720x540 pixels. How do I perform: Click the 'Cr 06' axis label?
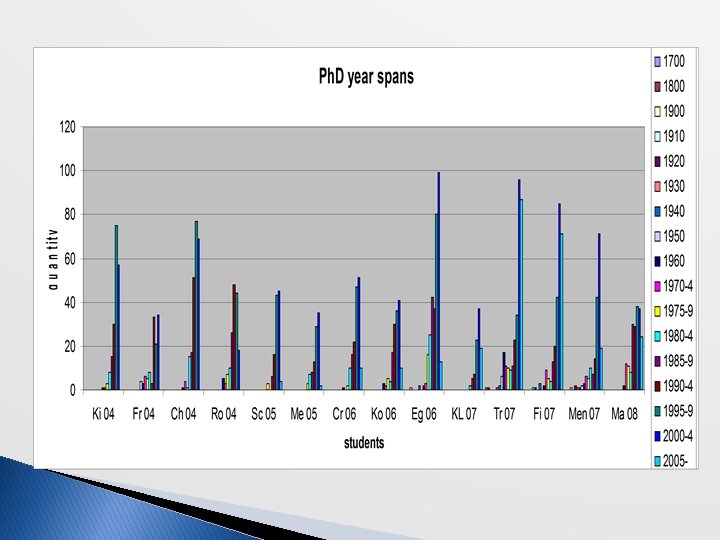[x=344, y=414]
